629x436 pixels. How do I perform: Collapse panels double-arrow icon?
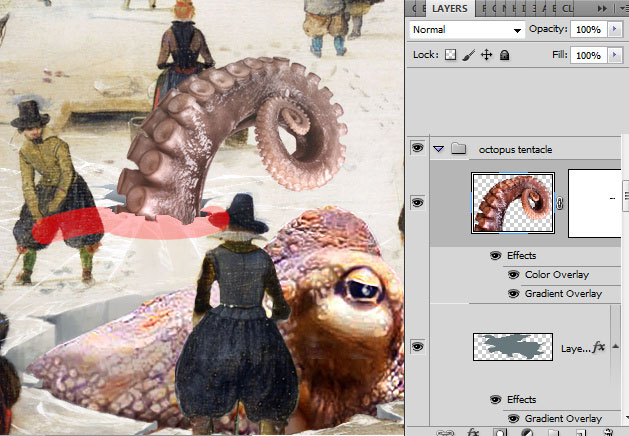click(602, 8)
